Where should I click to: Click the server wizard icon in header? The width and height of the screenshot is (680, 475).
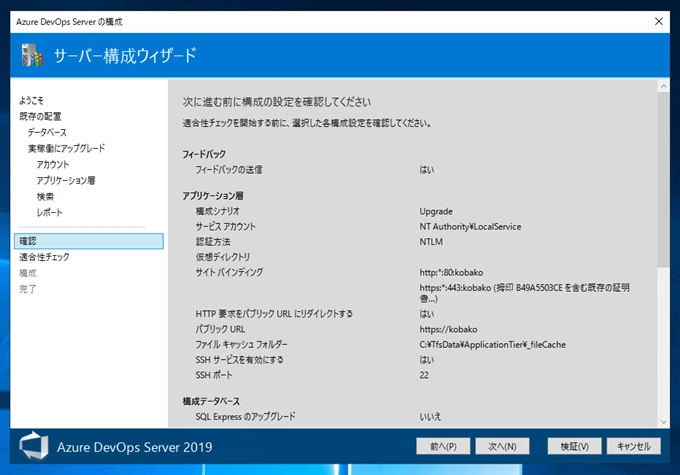click(33, 55)
